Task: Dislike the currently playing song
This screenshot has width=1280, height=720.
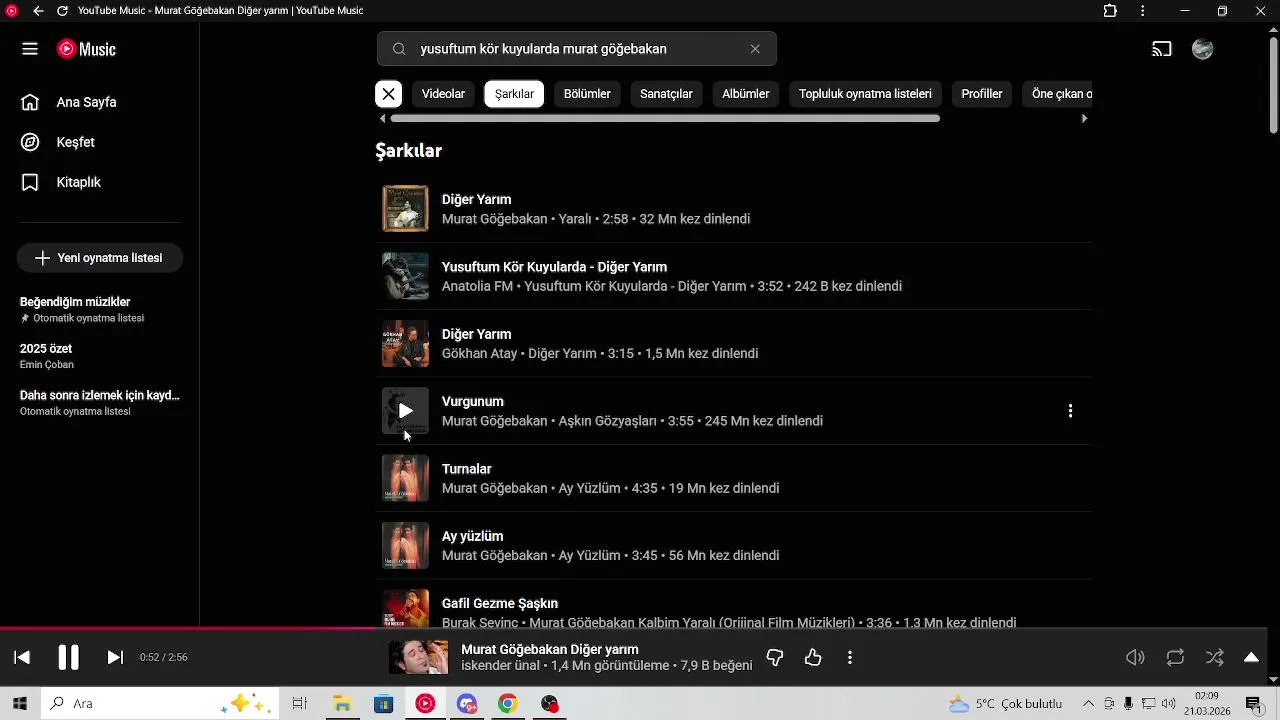Action: pyautogui.click(x=774, y=657)
